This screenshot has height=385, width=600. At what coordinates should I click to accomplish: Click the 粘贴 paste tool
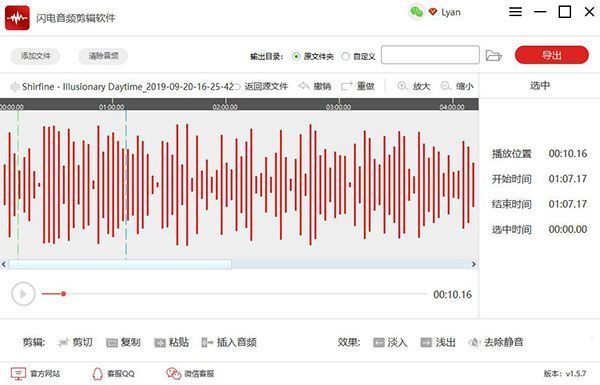point(171,342)
